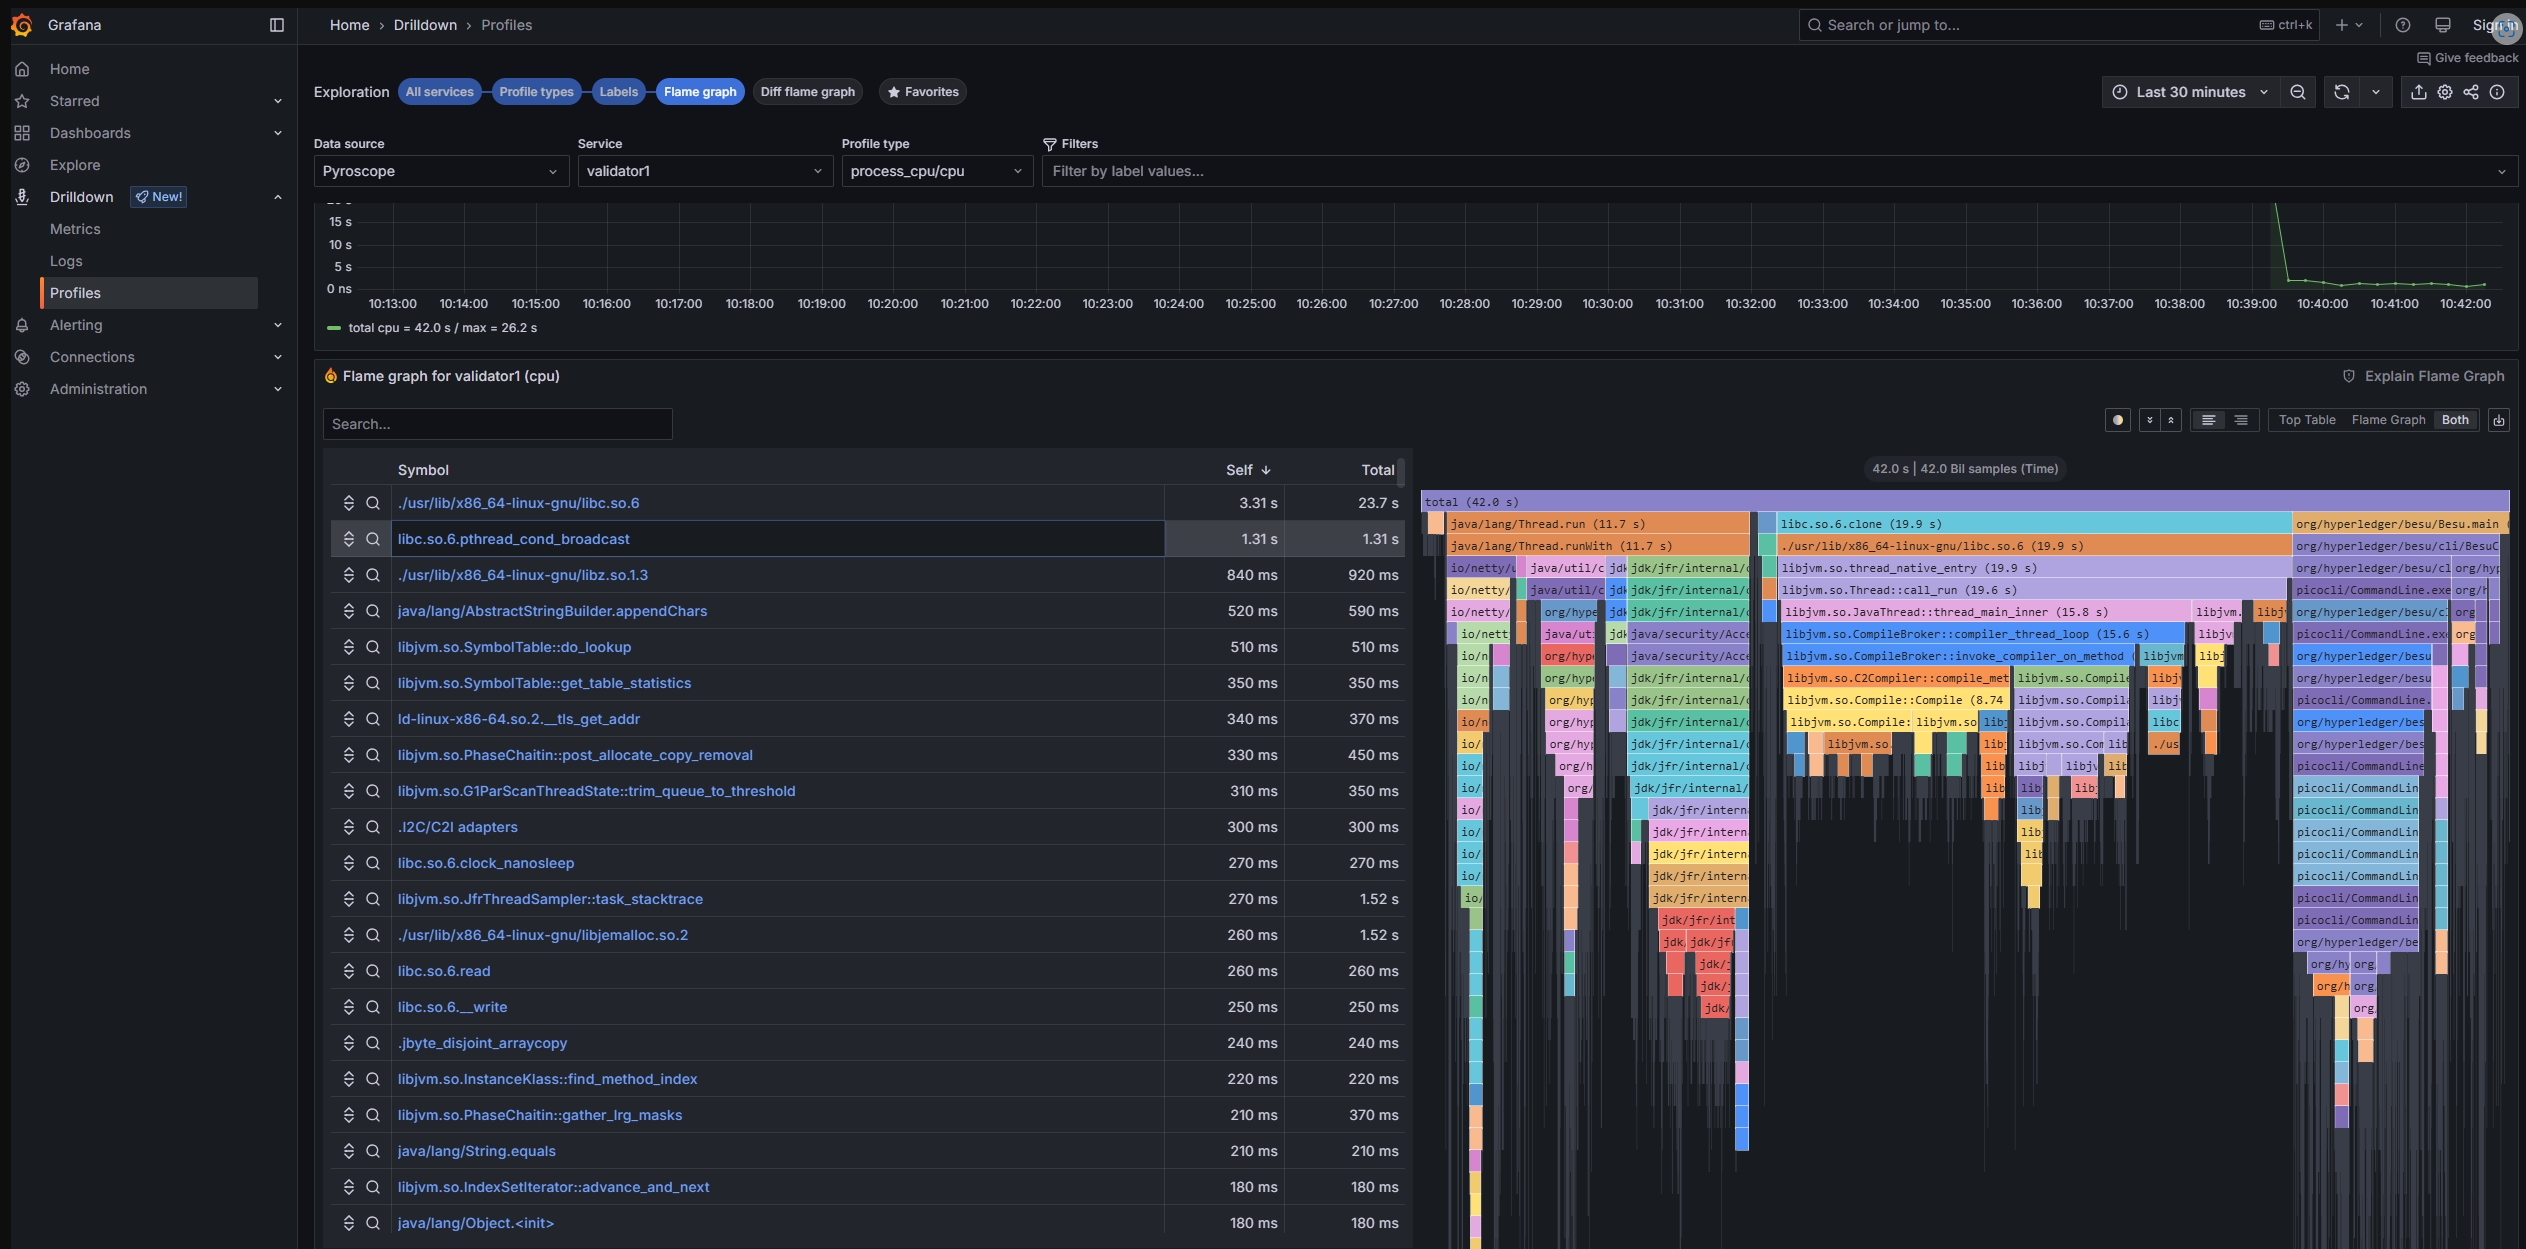Click the java/lang/Thread.run (11.7 s) flame bar

1598,524
